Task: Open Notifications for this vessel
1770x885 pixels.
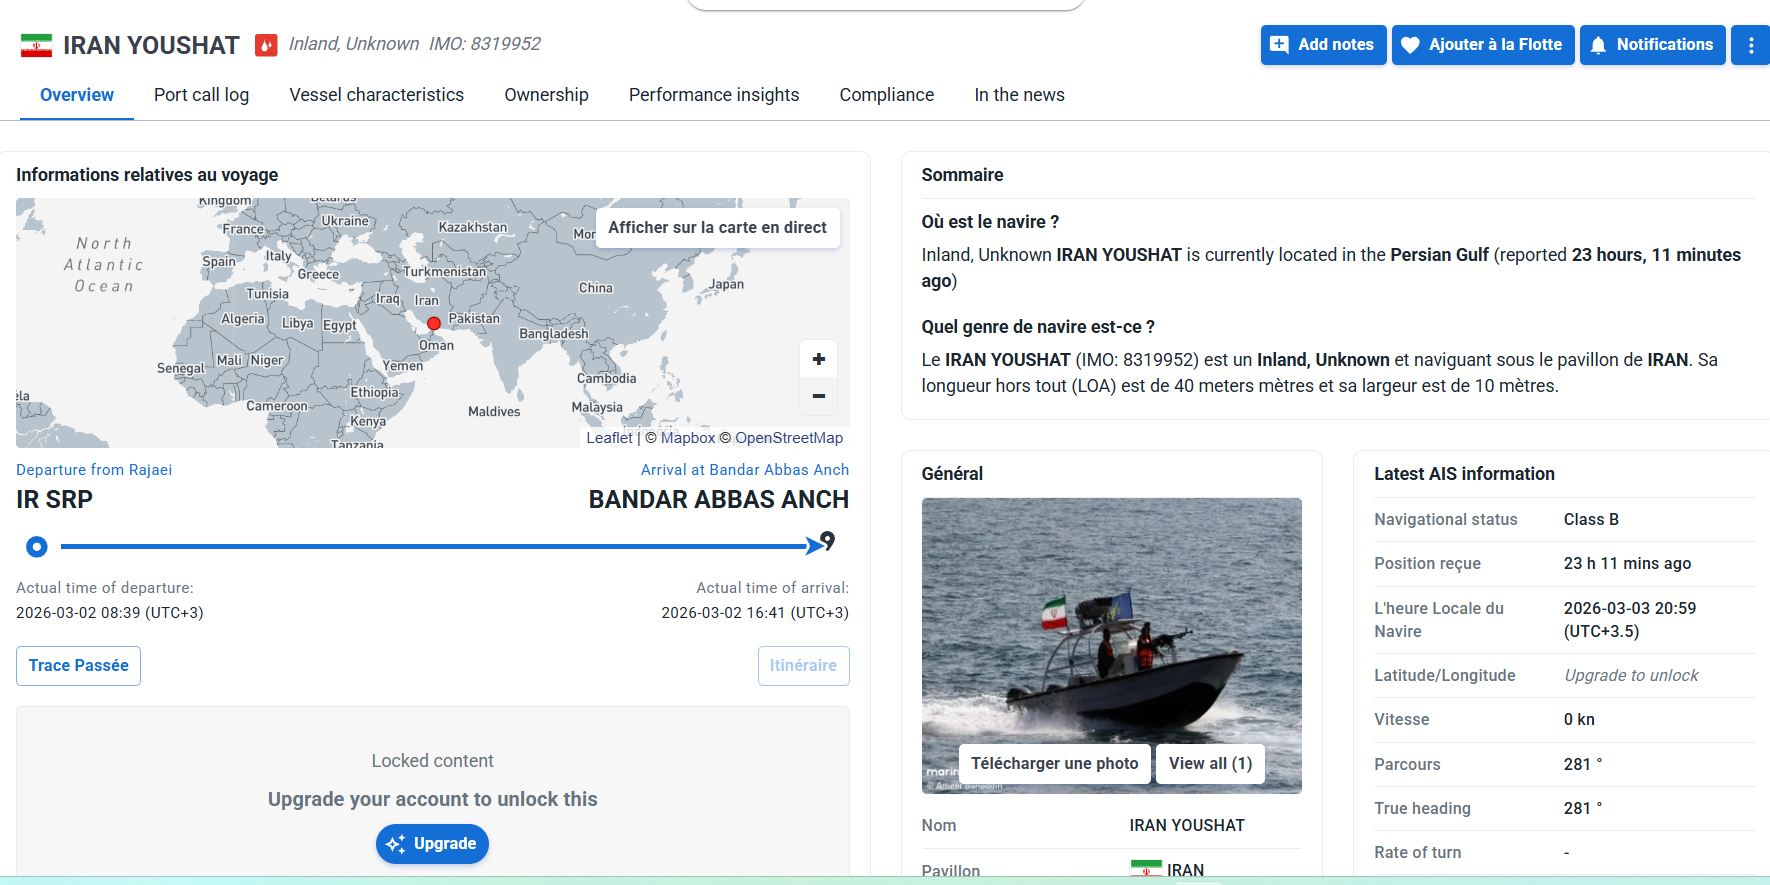Action: tap(1652, 45)
